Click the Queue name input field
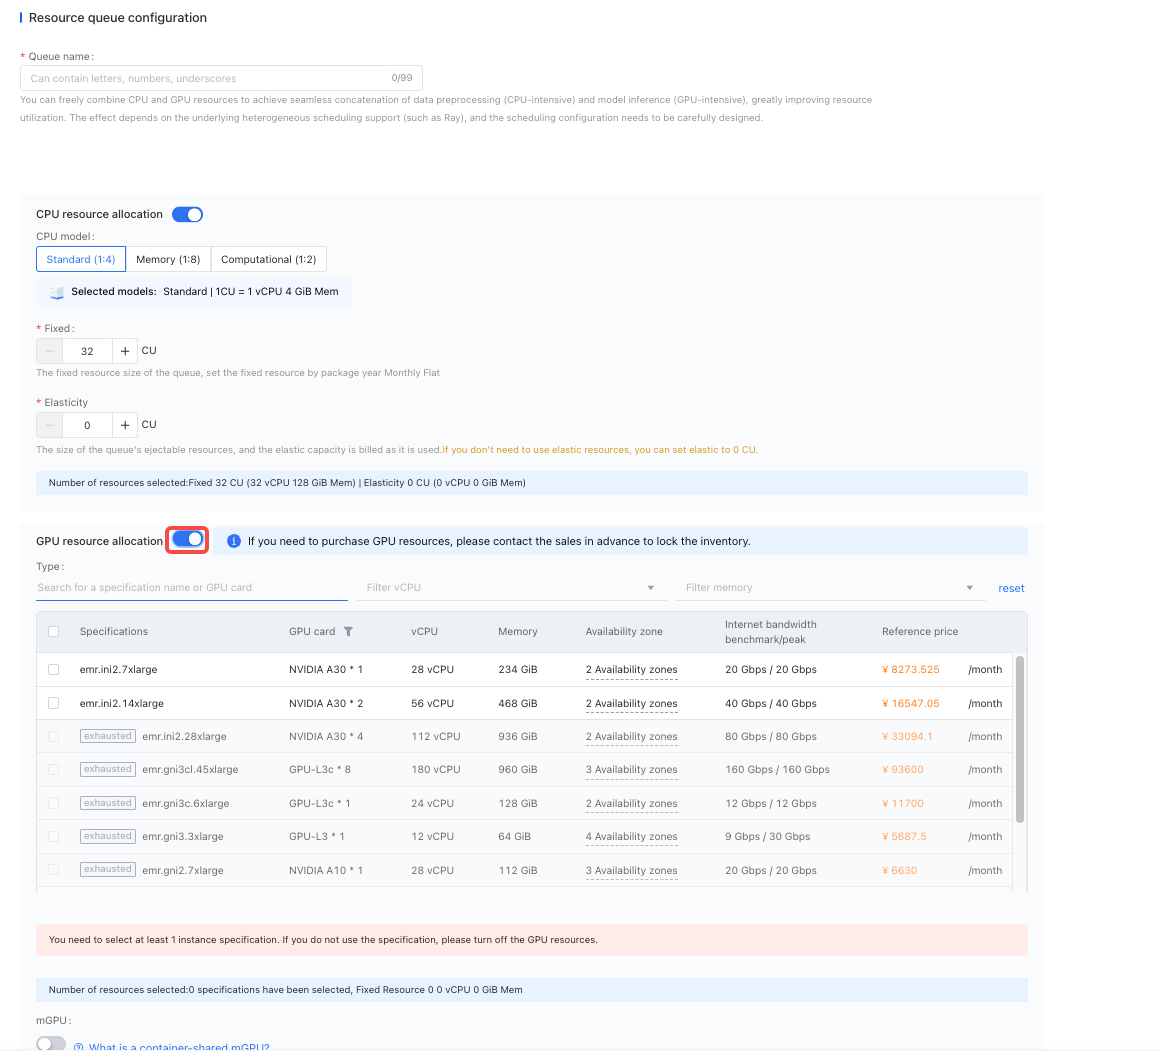Screen dimensions: 1160x1058 pos(221,78)
